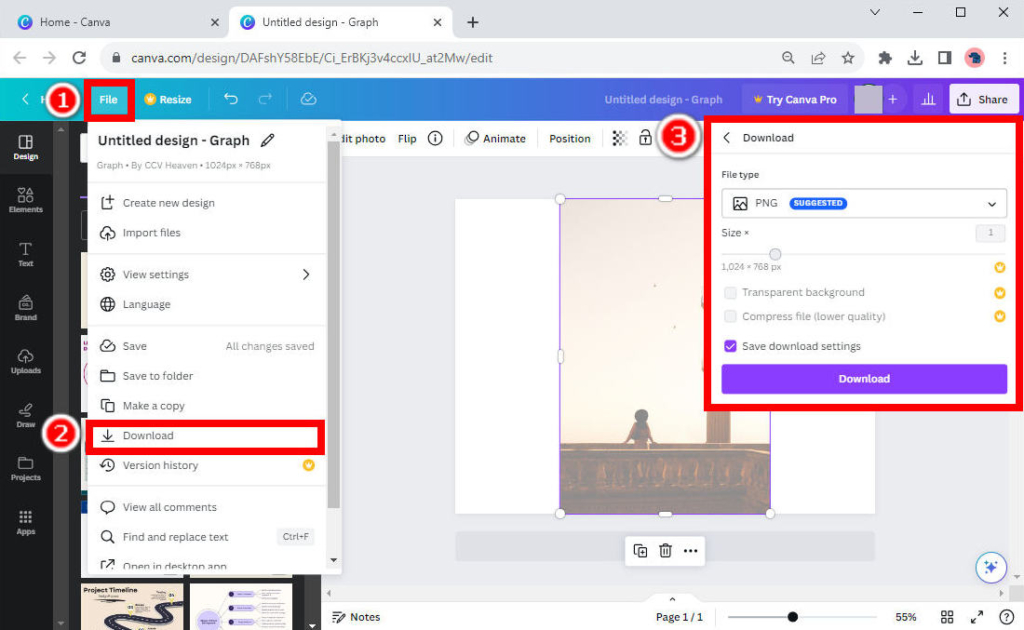Select the Draw tool
Screen dimensions: 1024x630
[x=25, y=414]
